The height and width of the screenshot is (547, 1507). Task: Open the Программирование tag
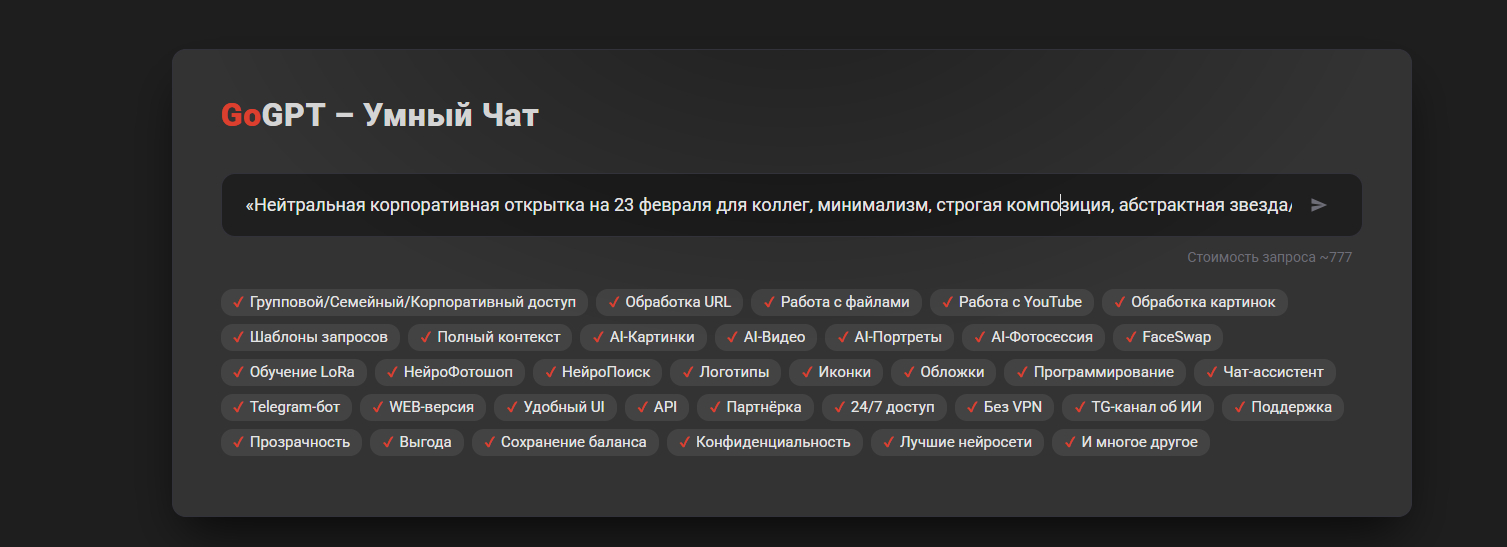pyautogui.click(x=1095, y=372)
